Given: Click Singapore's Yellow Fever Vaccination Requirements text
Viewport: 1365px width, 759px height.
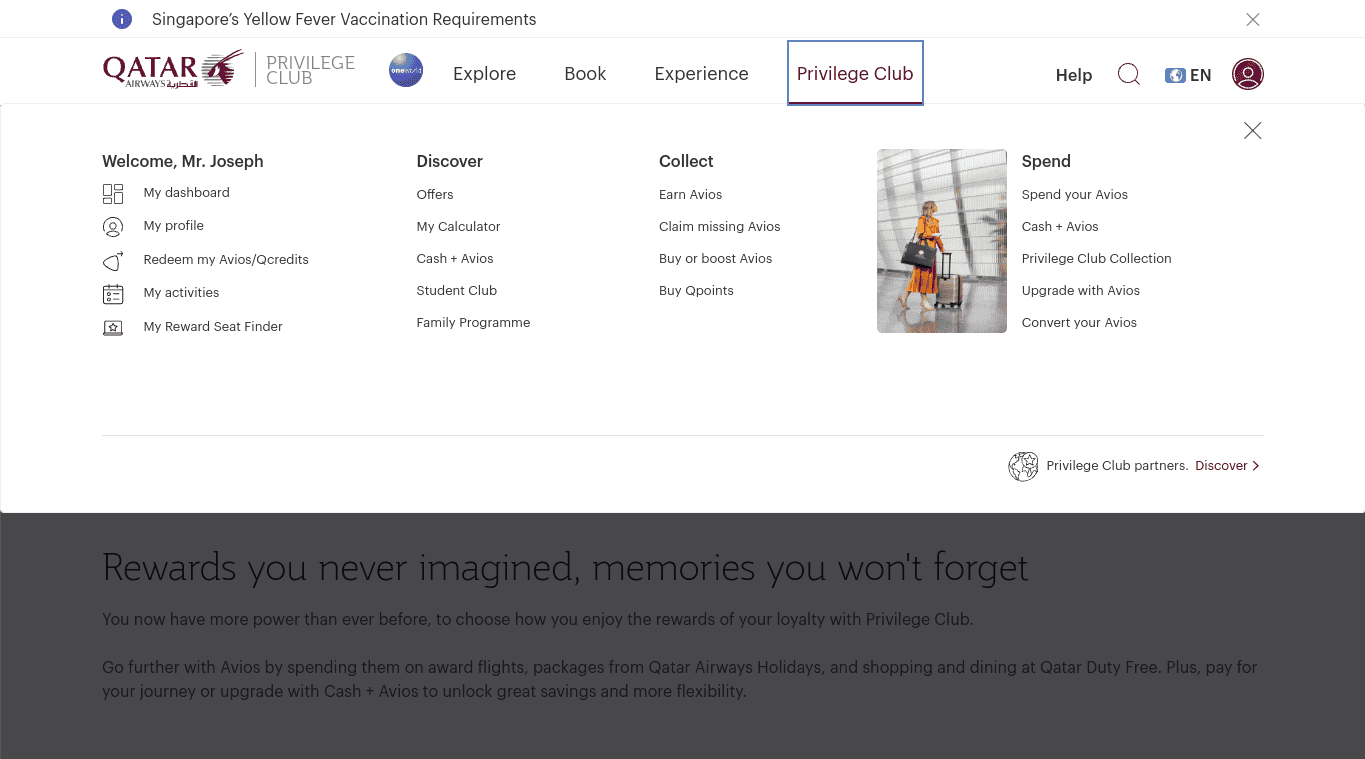Looking at the screenshot, I should coord(344,19).
